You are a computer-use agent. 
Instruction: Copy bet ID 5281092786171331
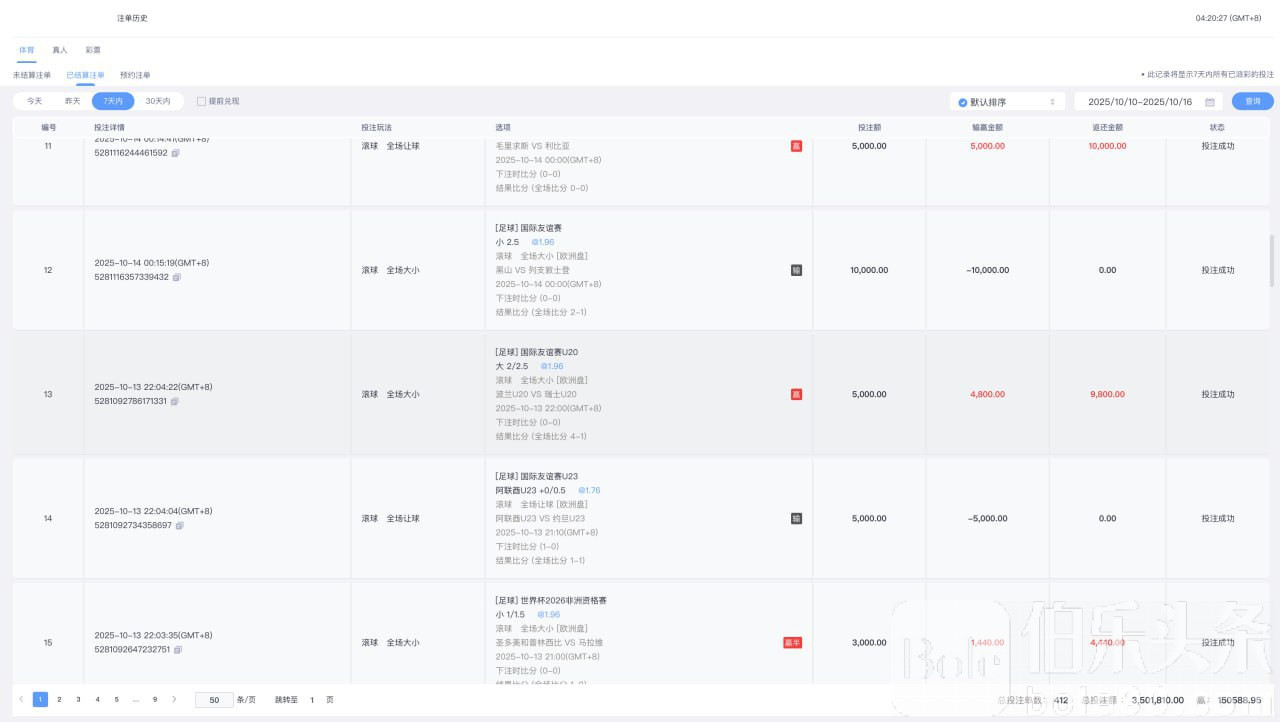[x=175, y=401]
